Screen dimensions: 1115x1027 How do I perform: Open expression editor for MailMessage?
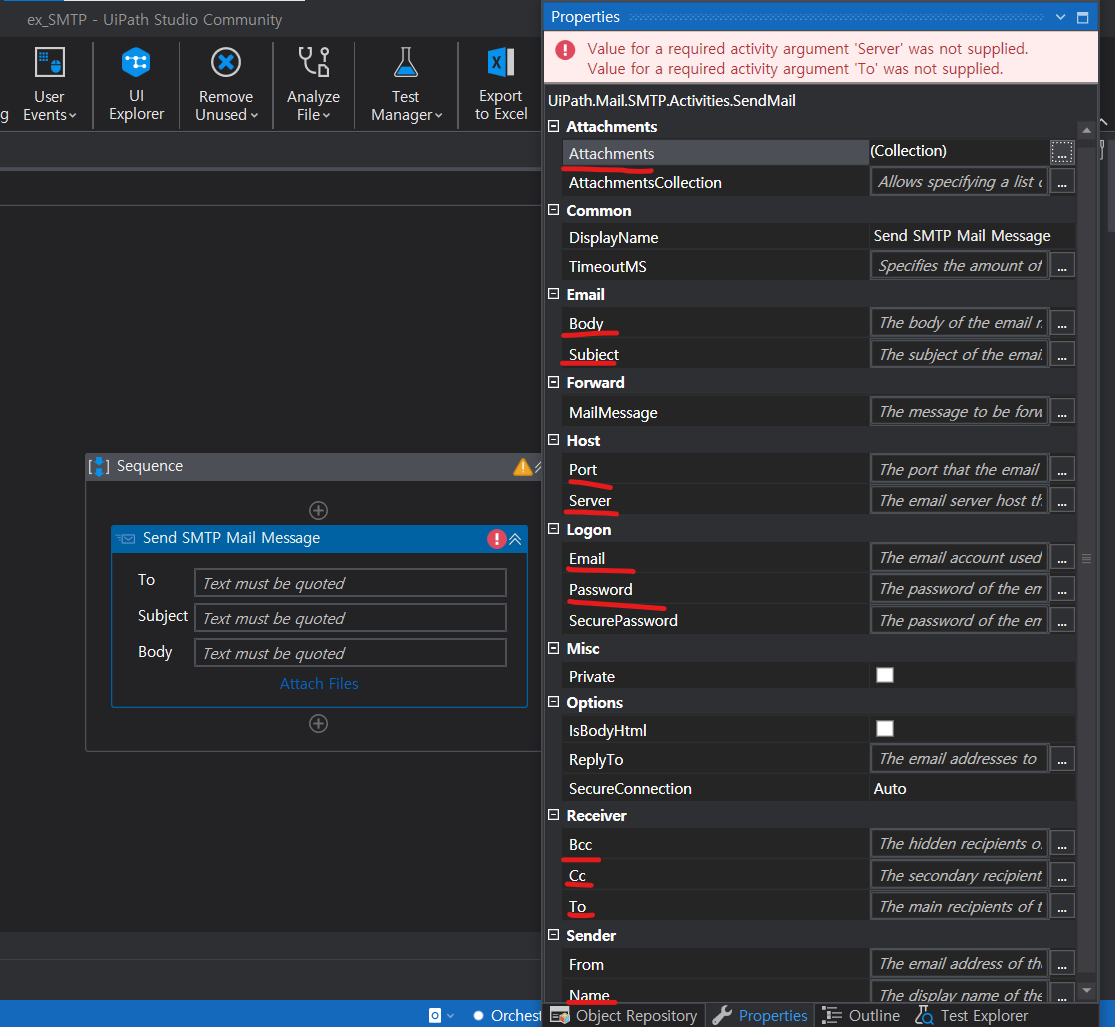[1062, 413]
